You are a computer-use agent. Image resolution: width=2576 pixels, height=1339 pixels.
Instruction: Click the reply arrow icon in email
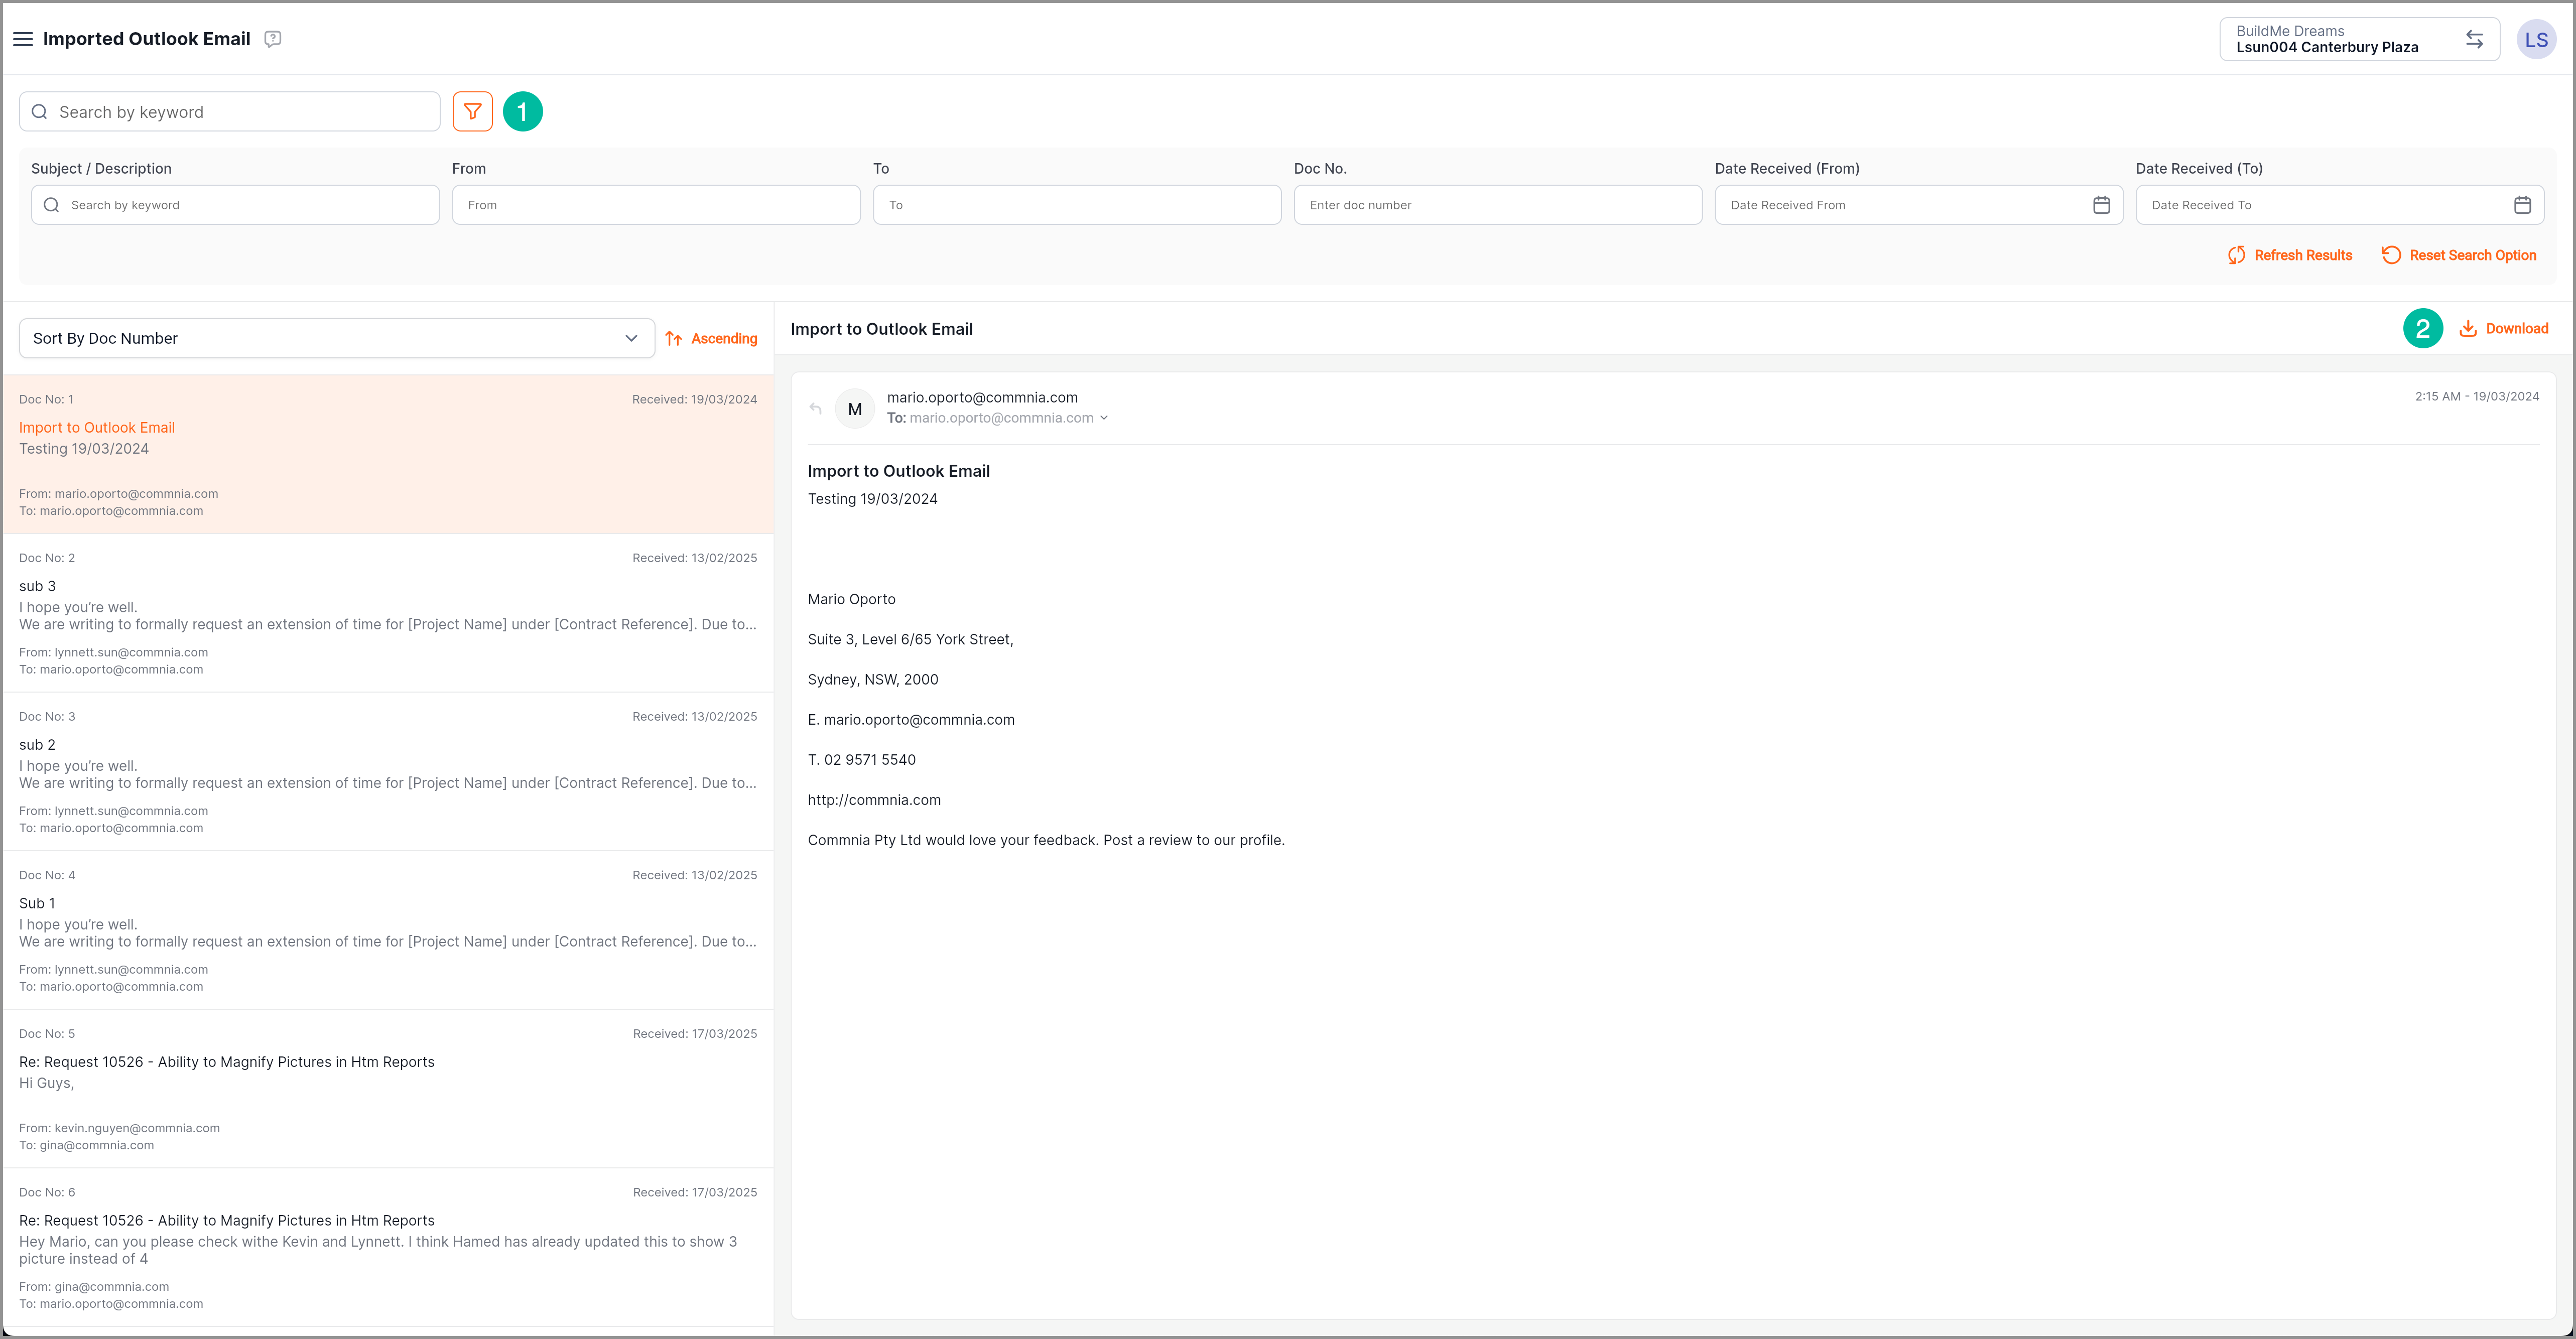[x=816, y=408]
